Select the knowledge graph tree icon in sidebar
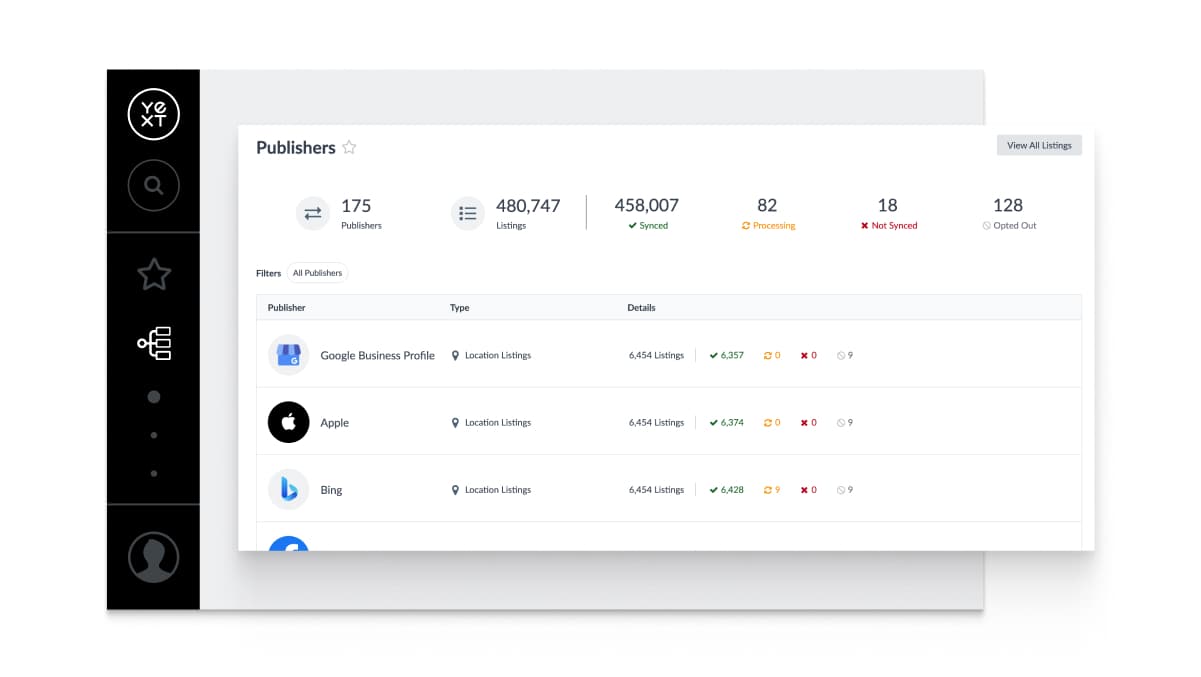Image resolution: width=1201 pixels, height=677 pixels. point(155,343)
